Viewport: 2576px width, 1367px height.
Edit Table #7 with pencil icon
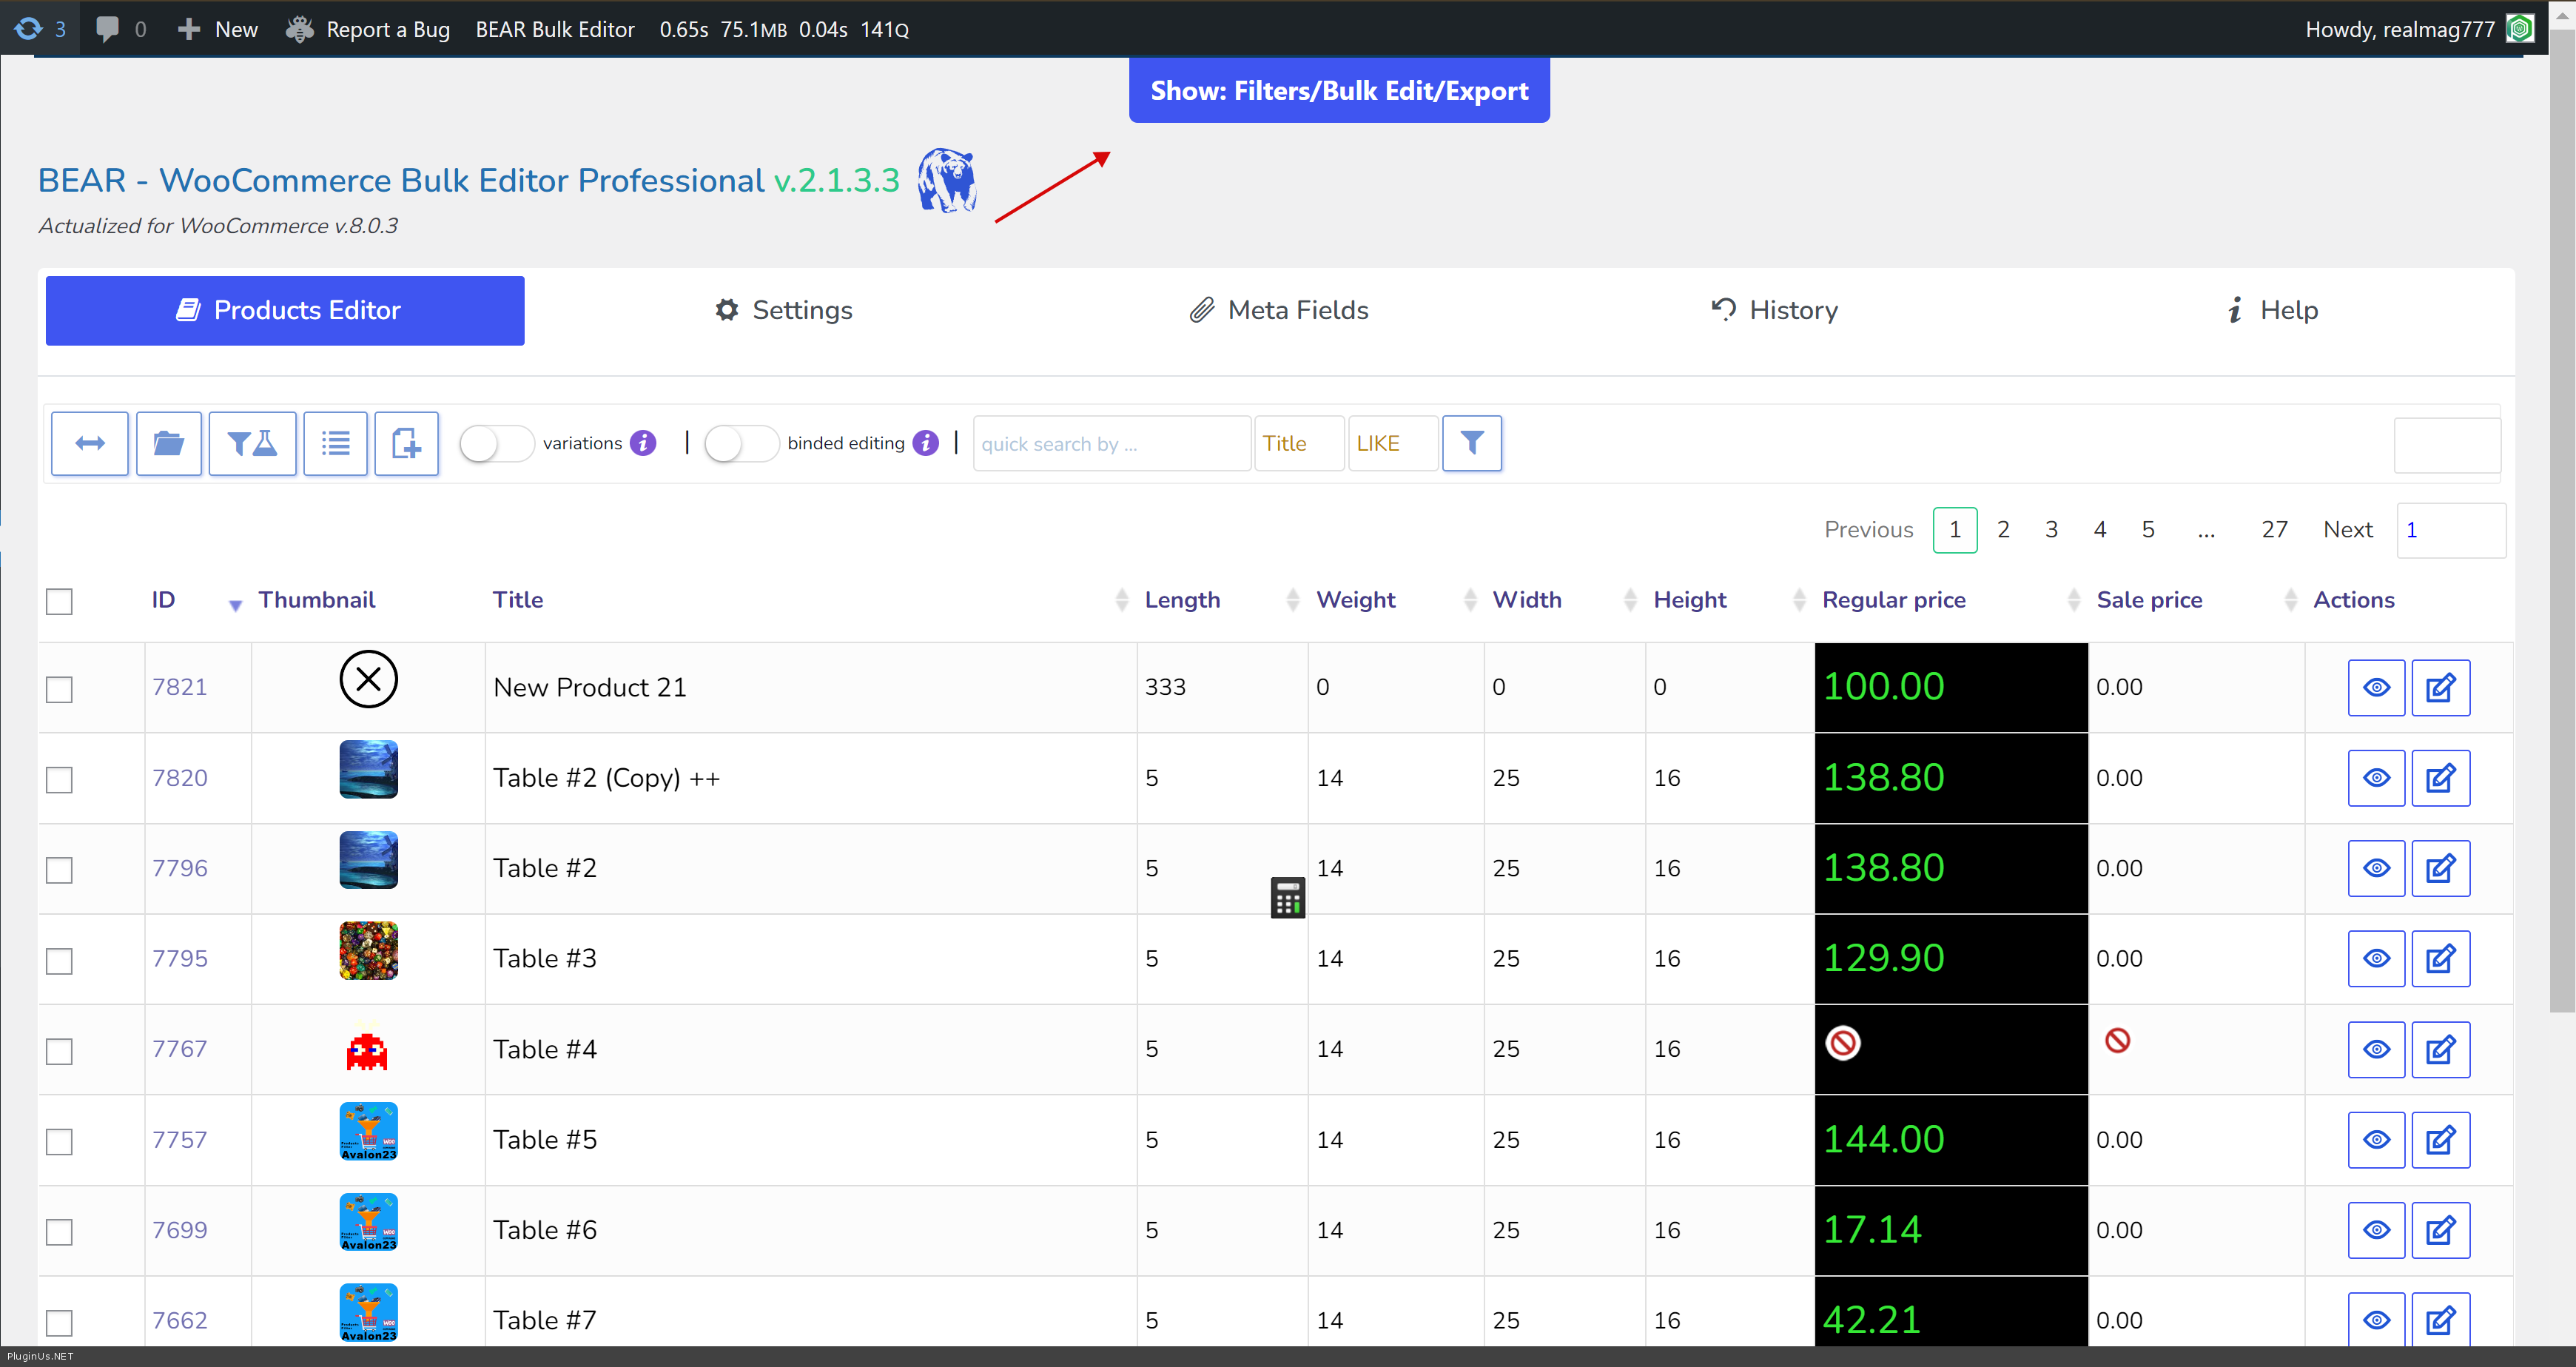click(2440, 1320)
